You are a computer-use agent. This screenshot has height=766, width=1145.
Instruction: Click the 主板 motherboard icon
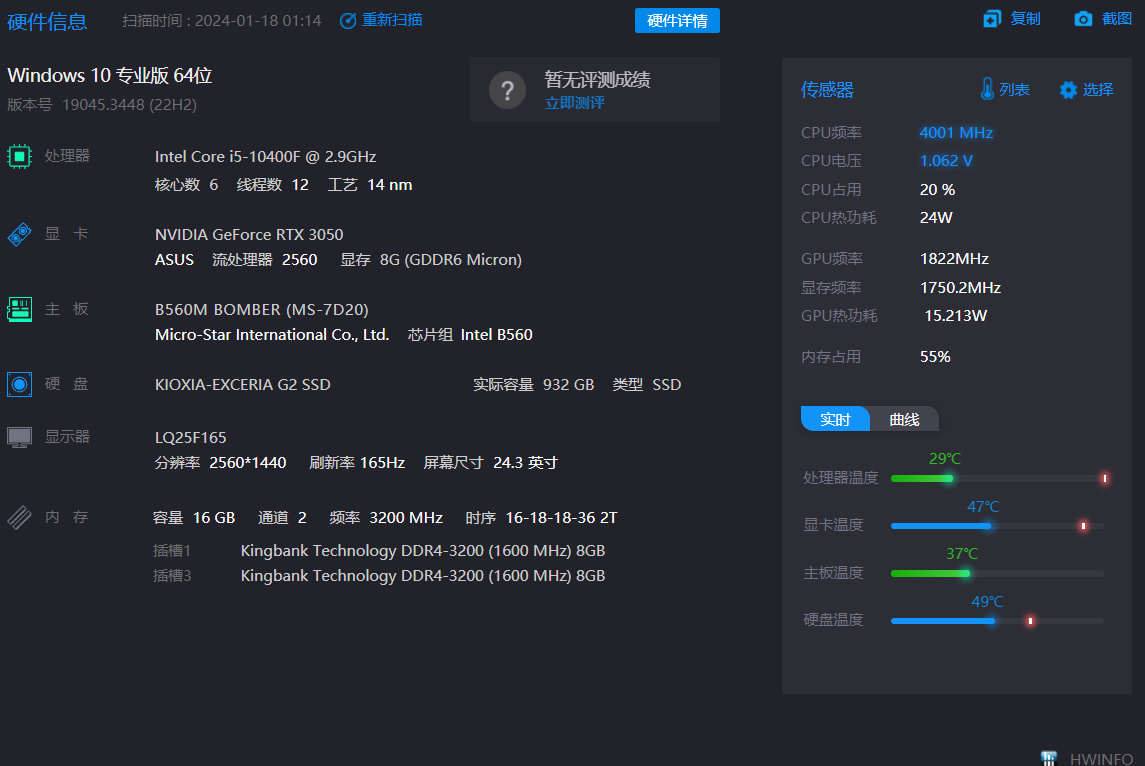[19, 310]
